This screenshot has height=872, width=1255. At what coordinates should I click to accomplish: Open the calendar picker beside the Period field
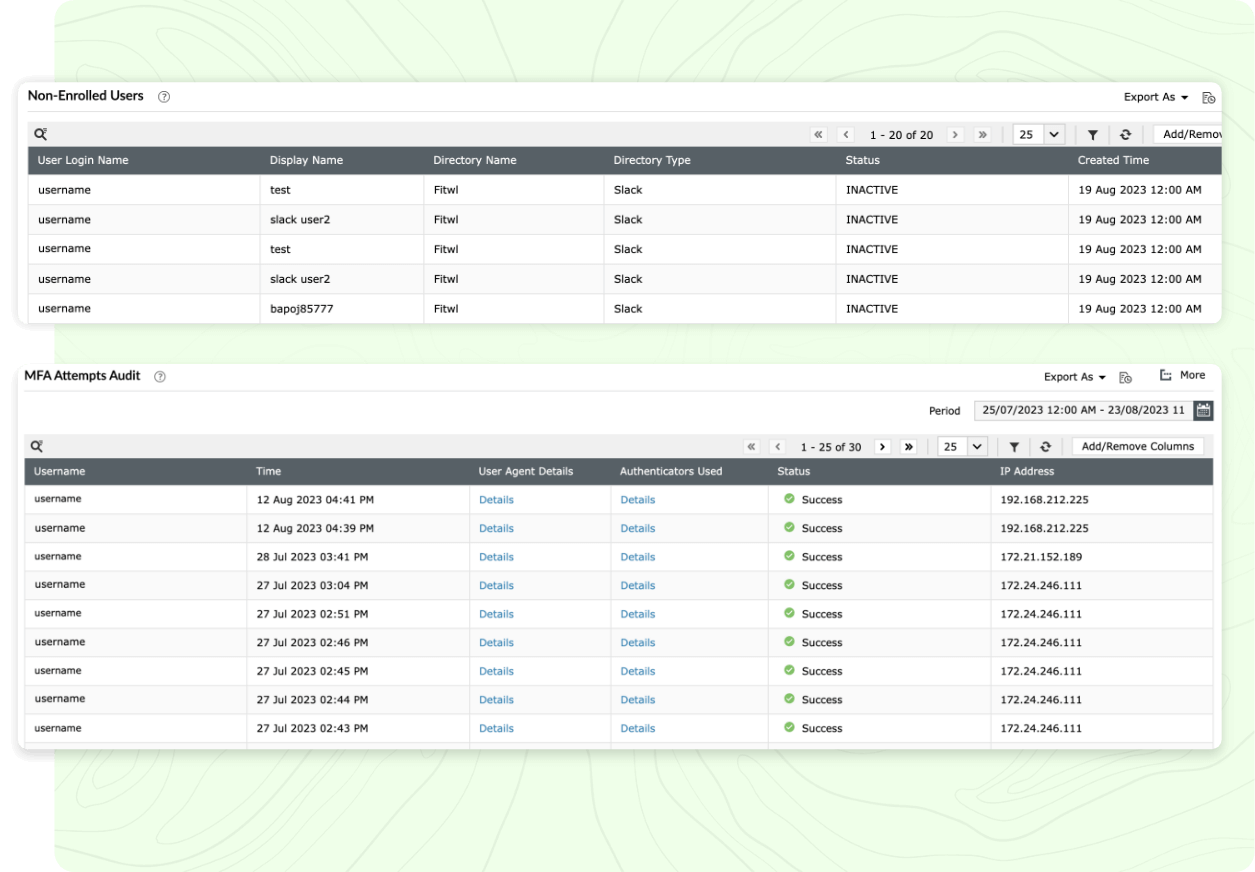click(1204, 410)
